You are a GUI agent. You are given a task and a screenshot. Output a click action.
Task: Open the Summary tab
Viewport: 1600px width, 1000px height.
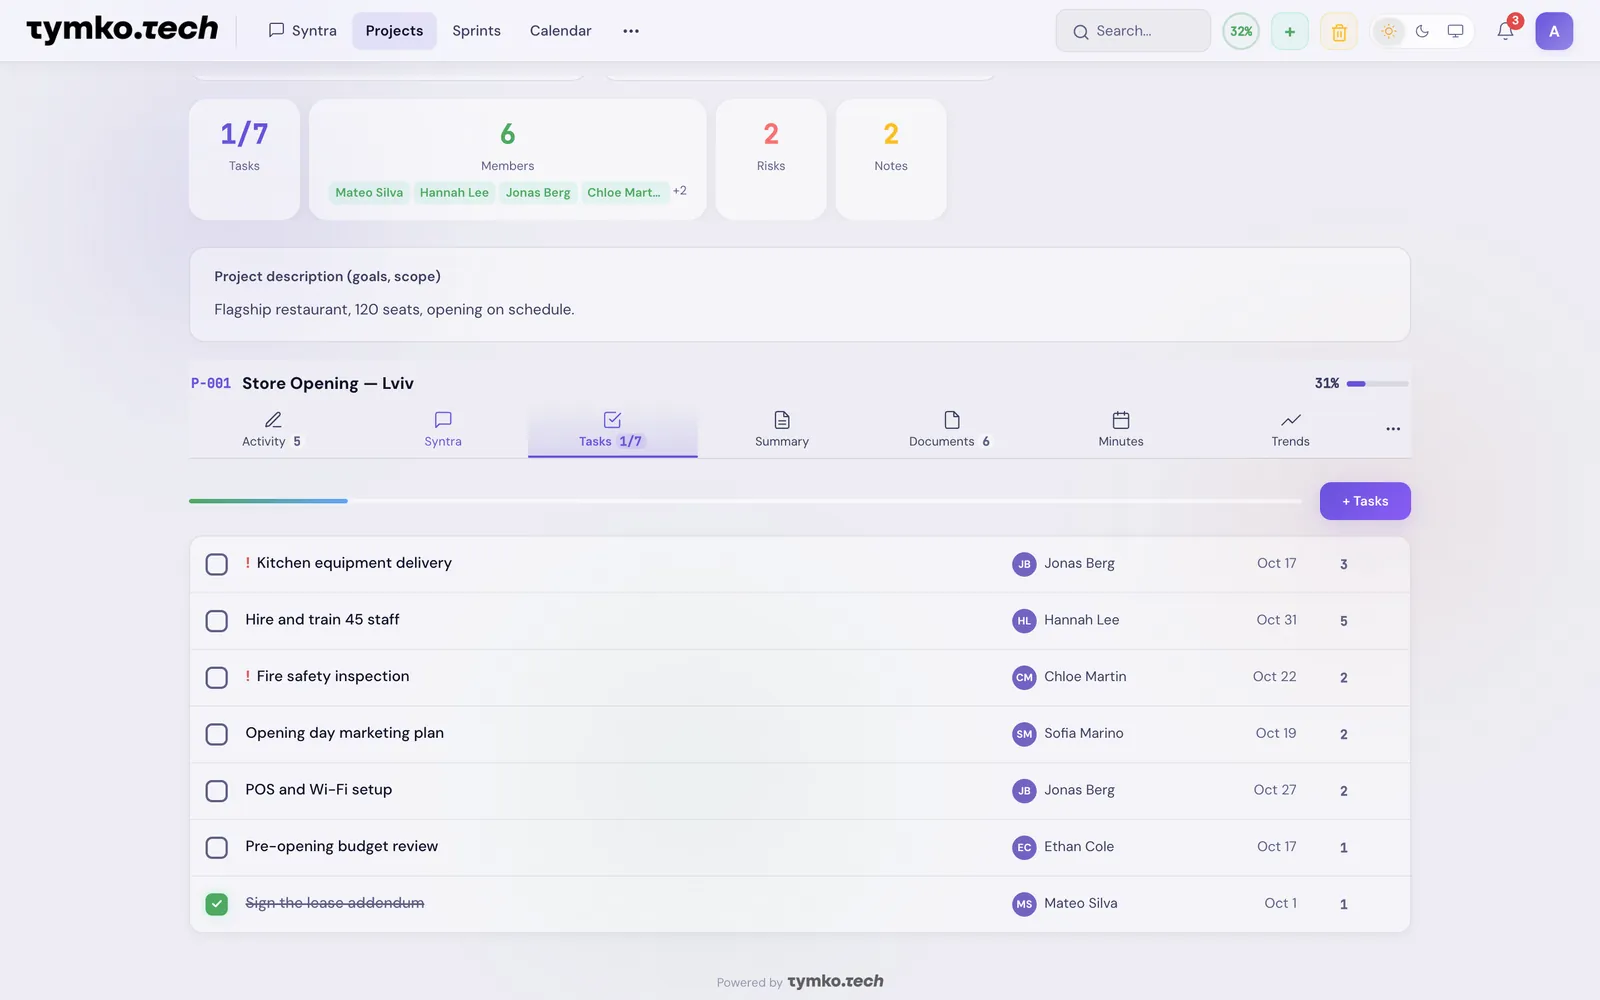(782, 430)
